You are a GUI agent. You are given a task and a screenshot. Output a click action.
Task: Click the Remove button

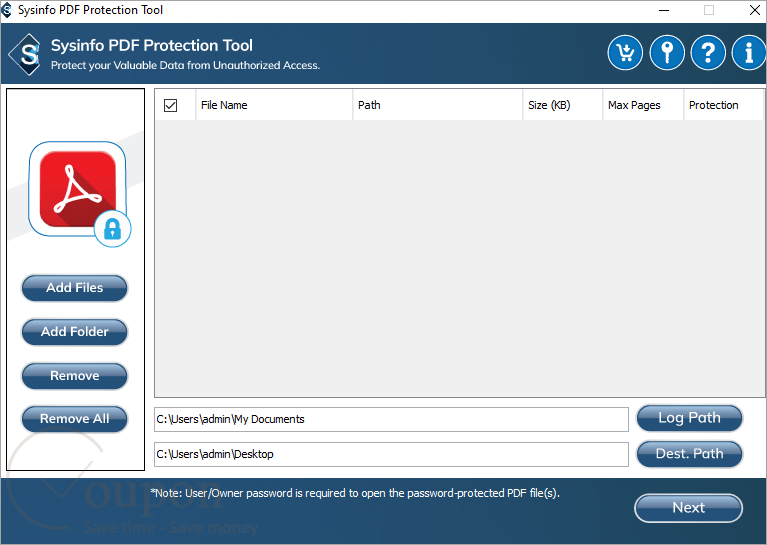pos(74,376)
